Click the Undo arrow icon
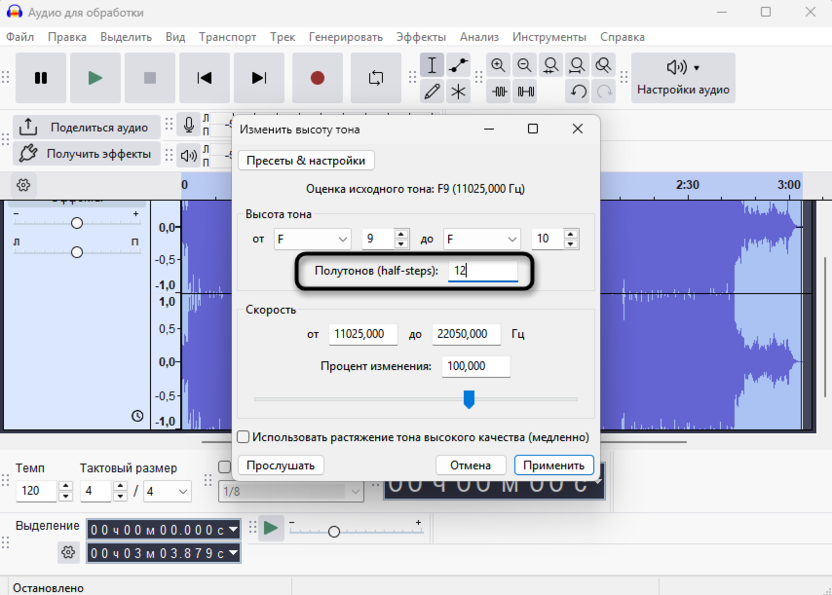Image resolution: width=832 pixels, height=595 pixels. (578, 92)
